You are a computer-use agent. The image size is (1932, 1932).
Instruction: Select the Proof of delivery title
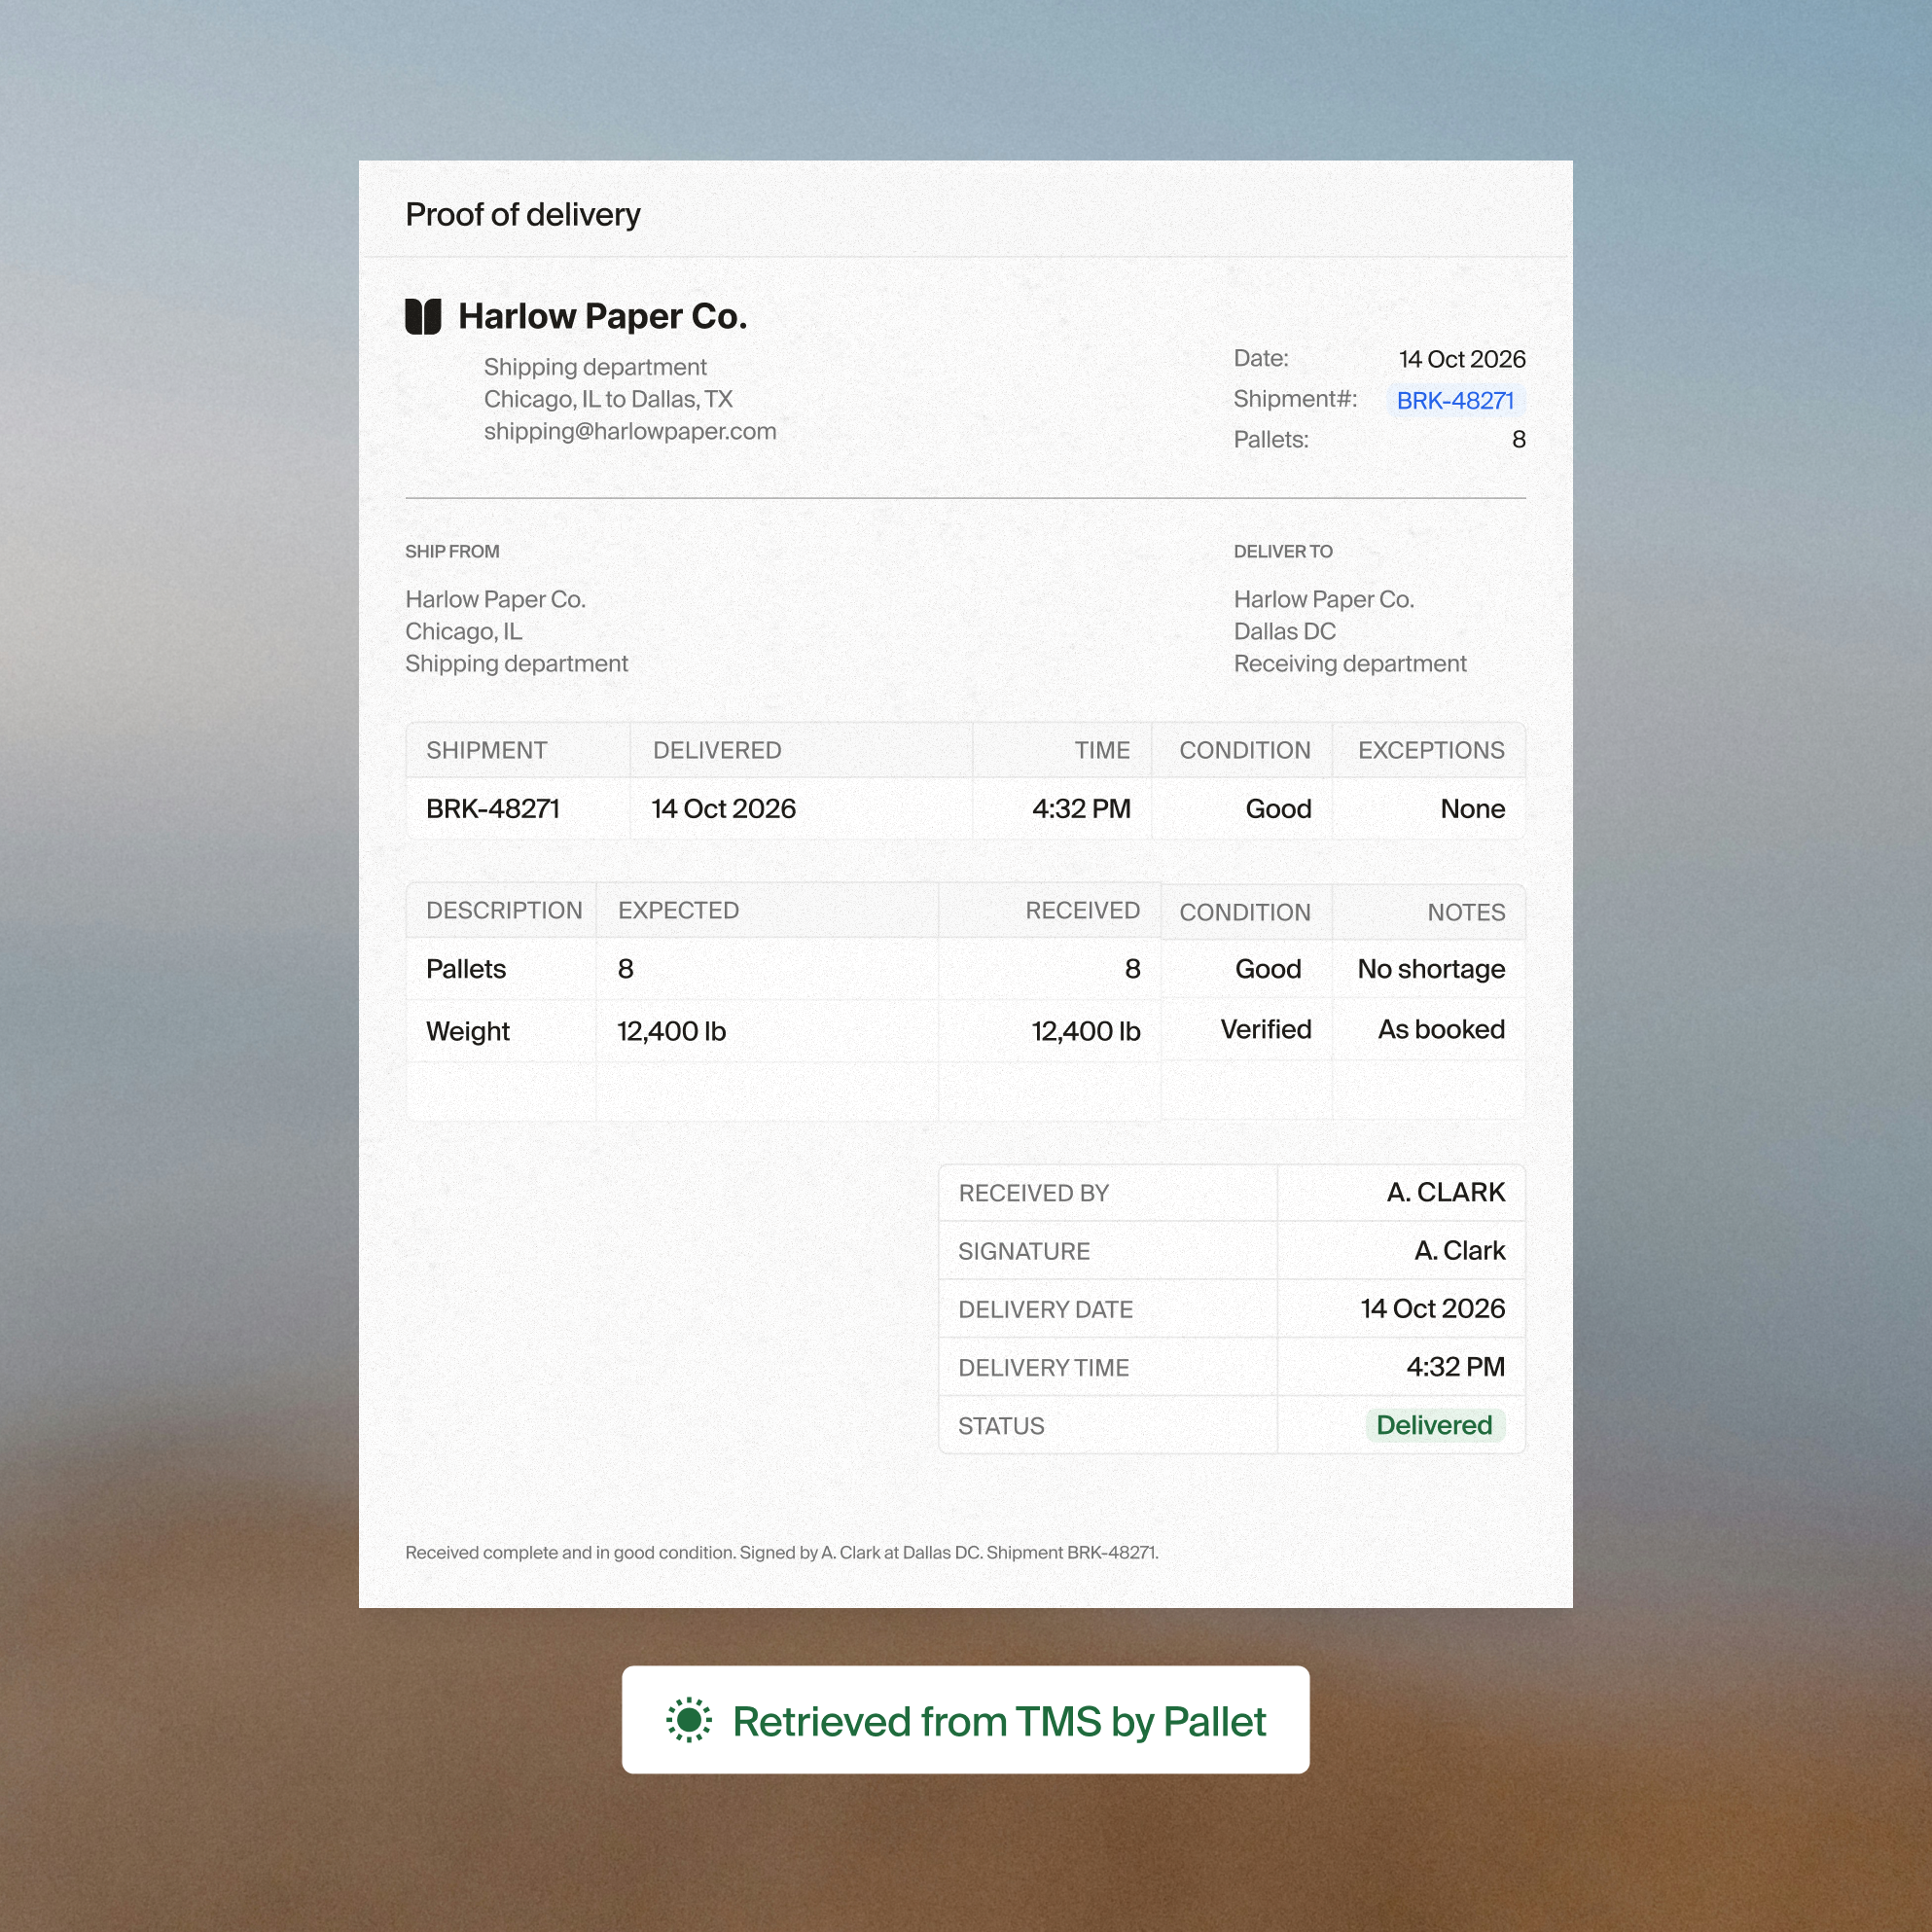coord(523,214)
